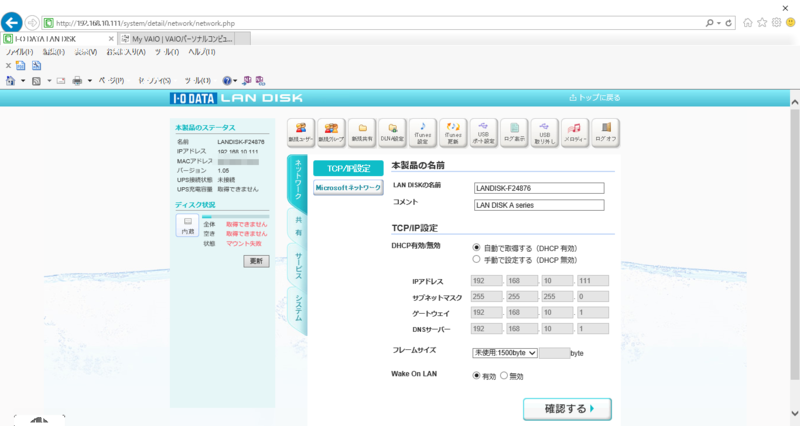Screen dimensions: 800x426
Task: Click the new tab button
Action: [243, 39]
